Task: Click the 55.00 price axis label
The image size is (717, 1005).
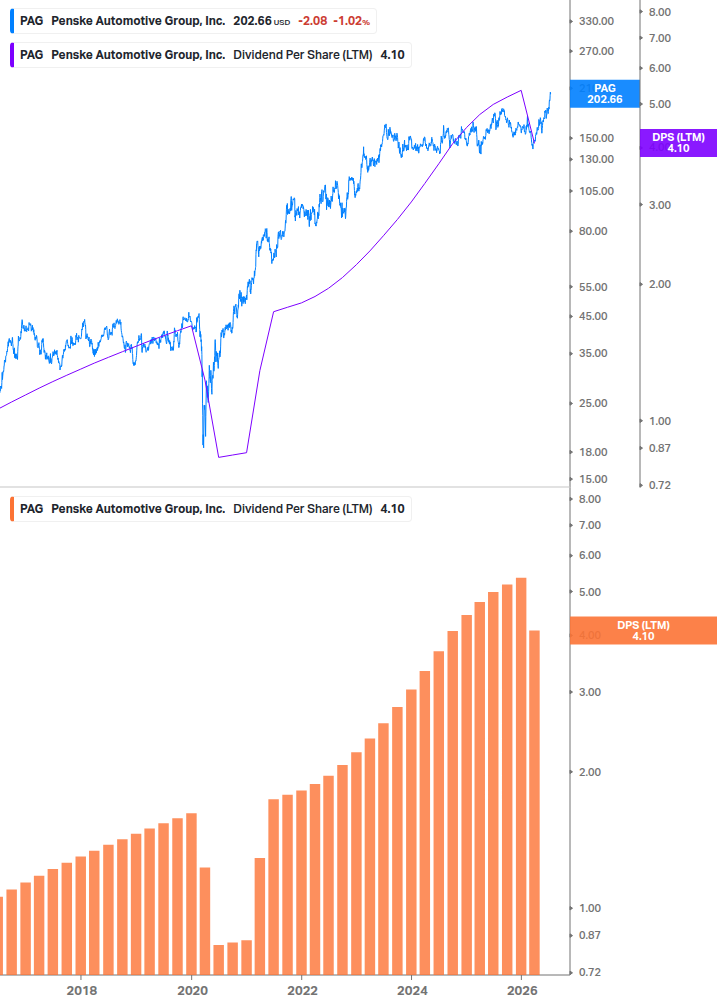Action: [593, 287]
